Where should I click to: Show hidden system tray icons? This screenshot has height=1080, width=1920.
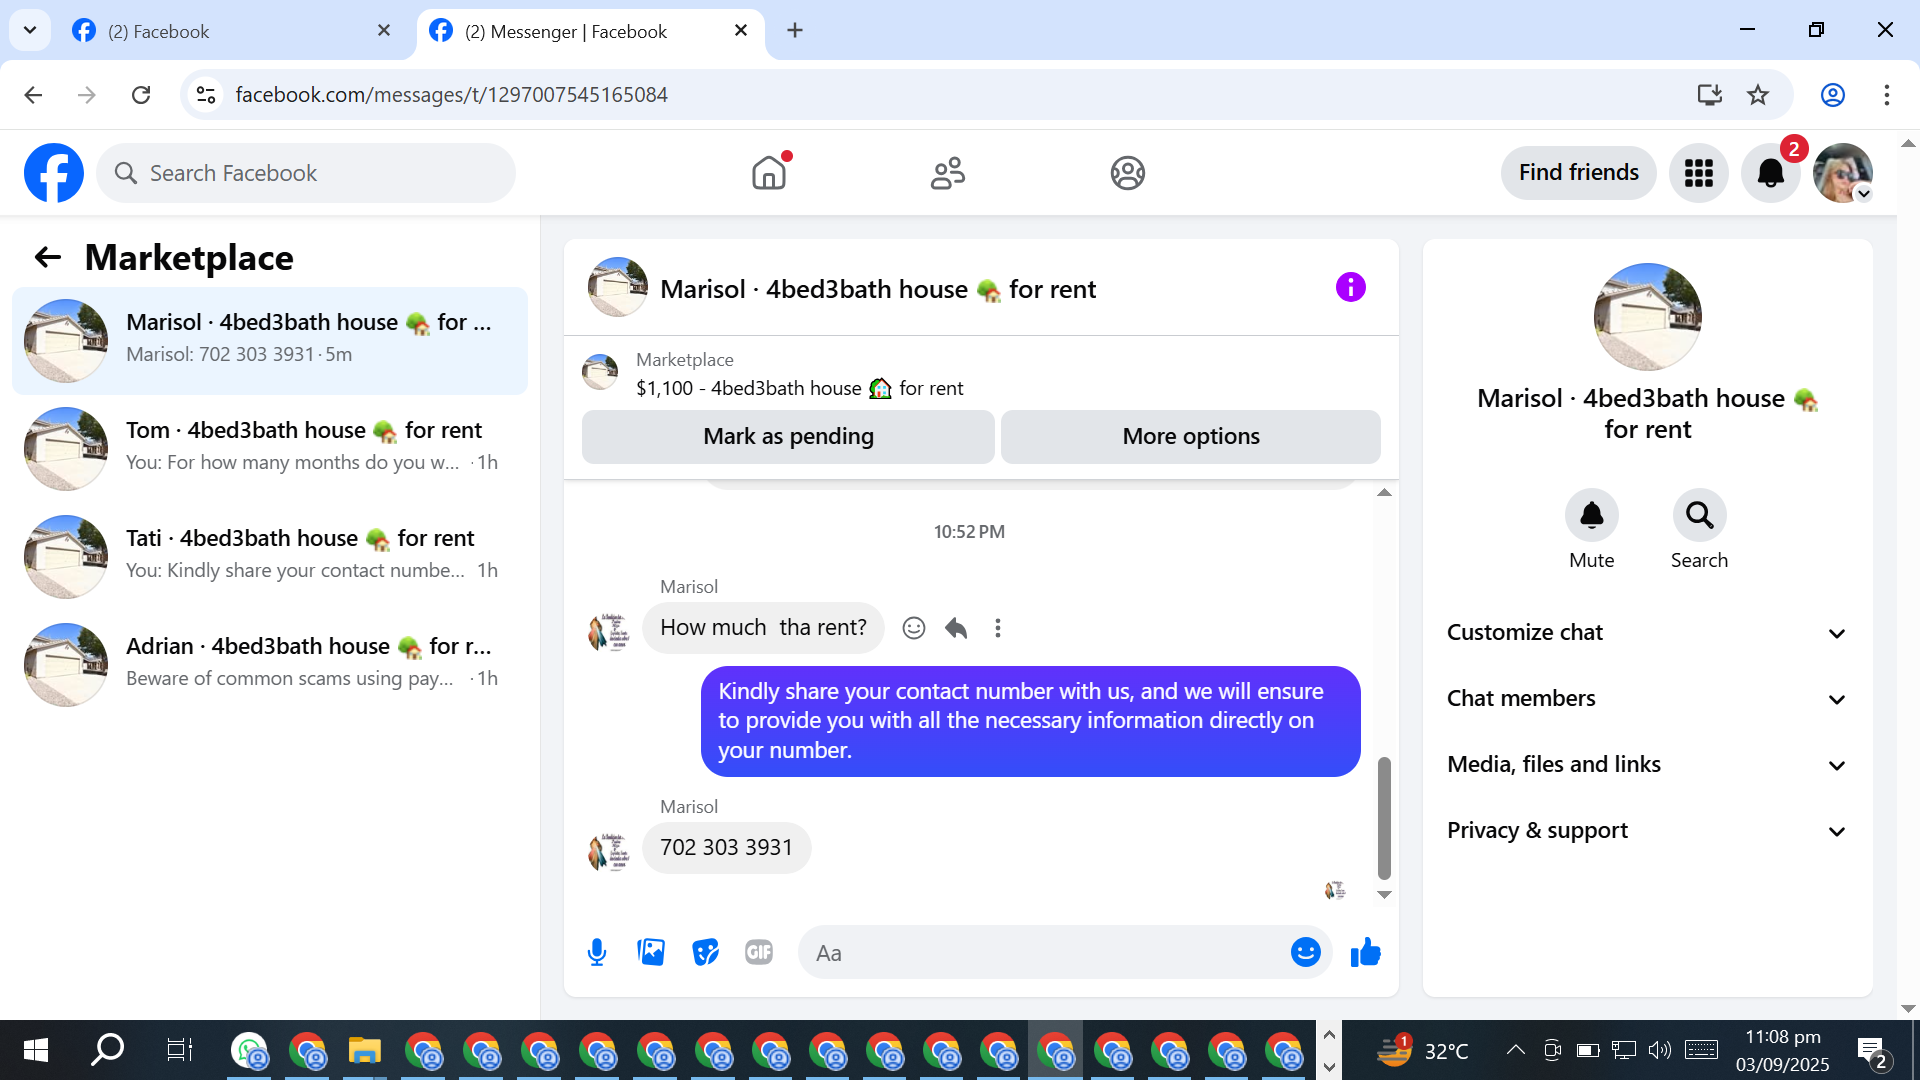pyautogui.click(x=1515, y=1050)
